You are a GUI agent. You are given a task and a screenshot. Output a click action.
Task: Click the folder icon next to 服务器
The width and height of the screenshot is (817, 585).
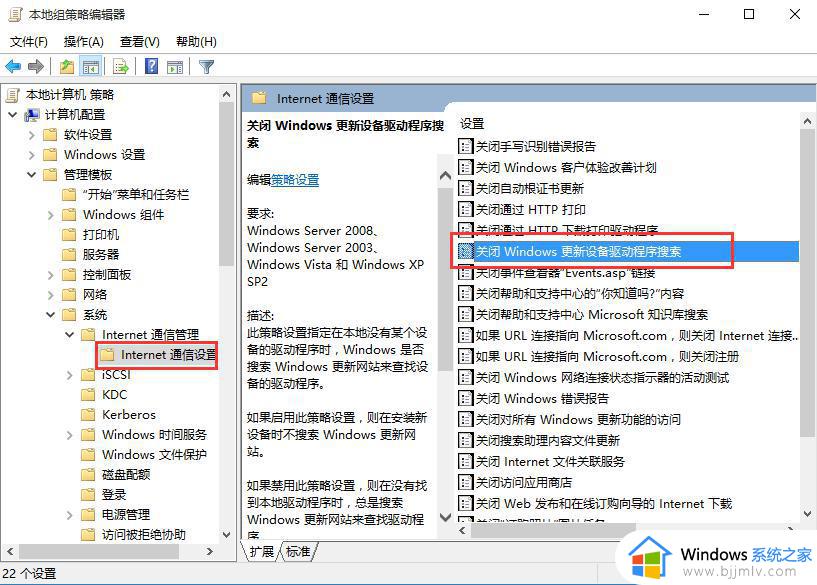(x=69, y=255)
